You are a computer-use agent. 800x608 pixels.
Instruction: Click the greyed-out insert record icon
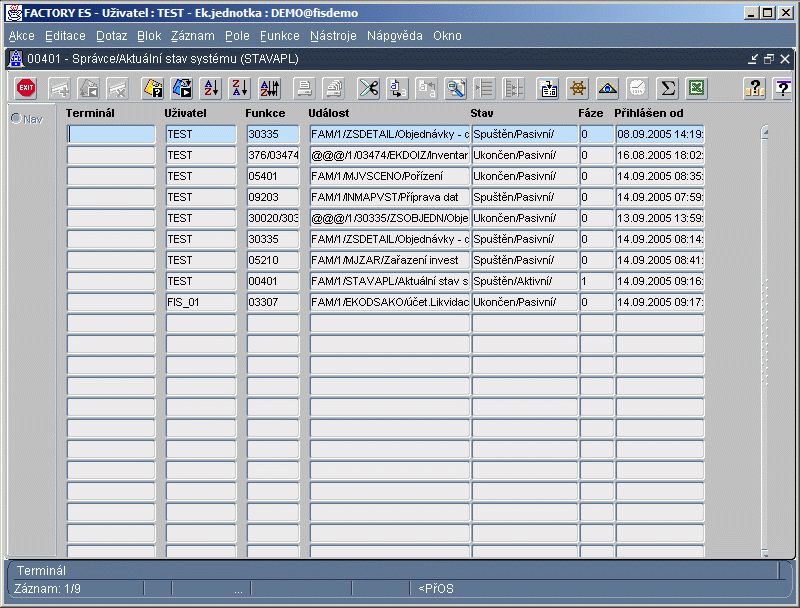tap(59, 88)
